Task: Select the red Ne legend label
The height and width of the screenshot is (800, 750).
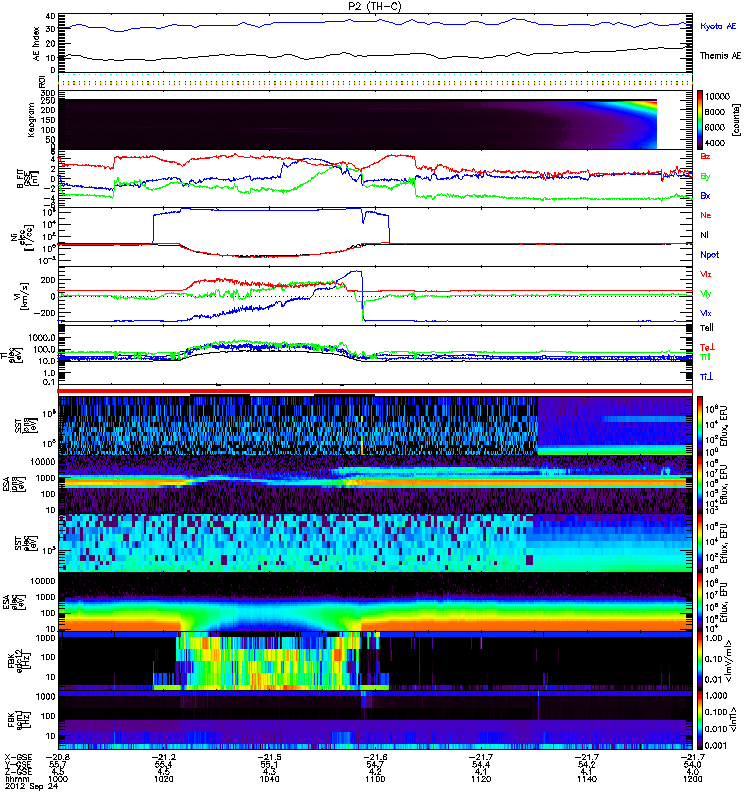Action: pos(705,215)
